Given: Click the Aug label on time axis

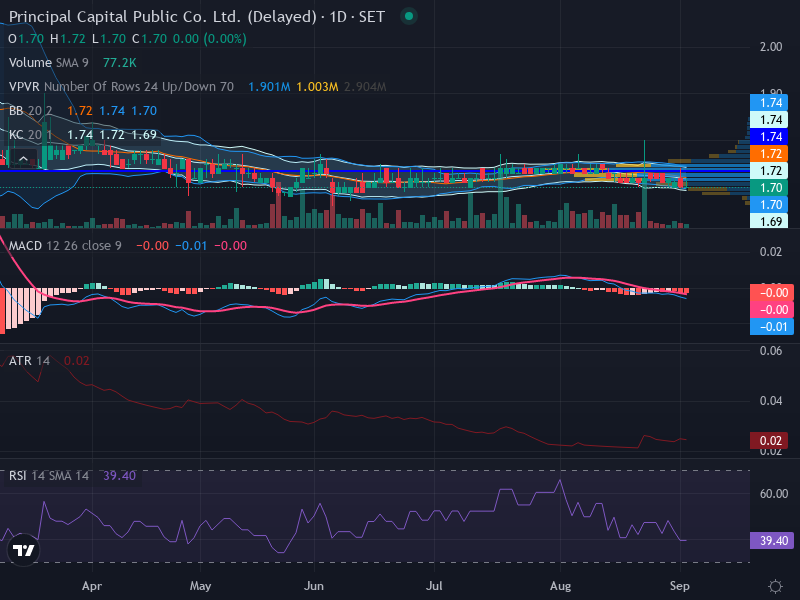Looking at the screenshot, I should tap(560, 586).
